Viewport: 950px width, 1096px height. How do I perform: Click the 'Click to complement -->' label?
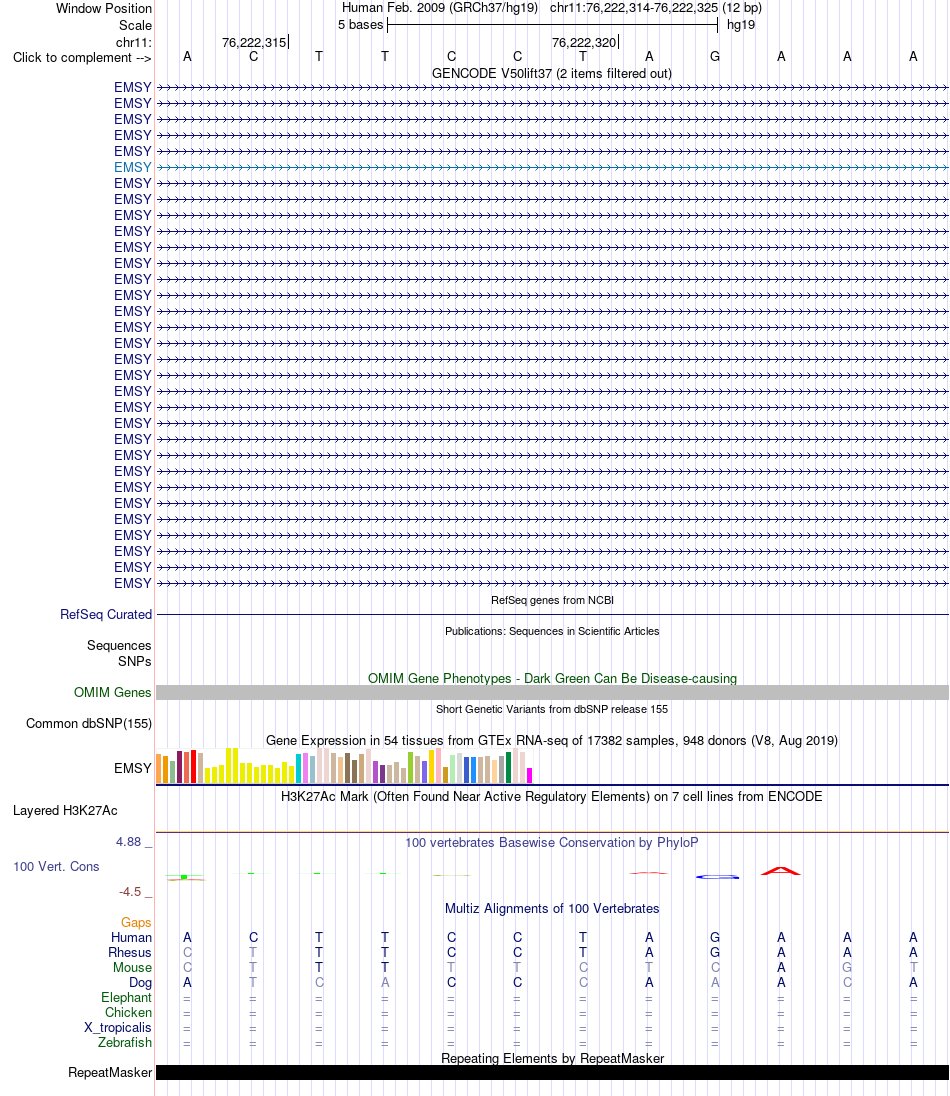82,57
